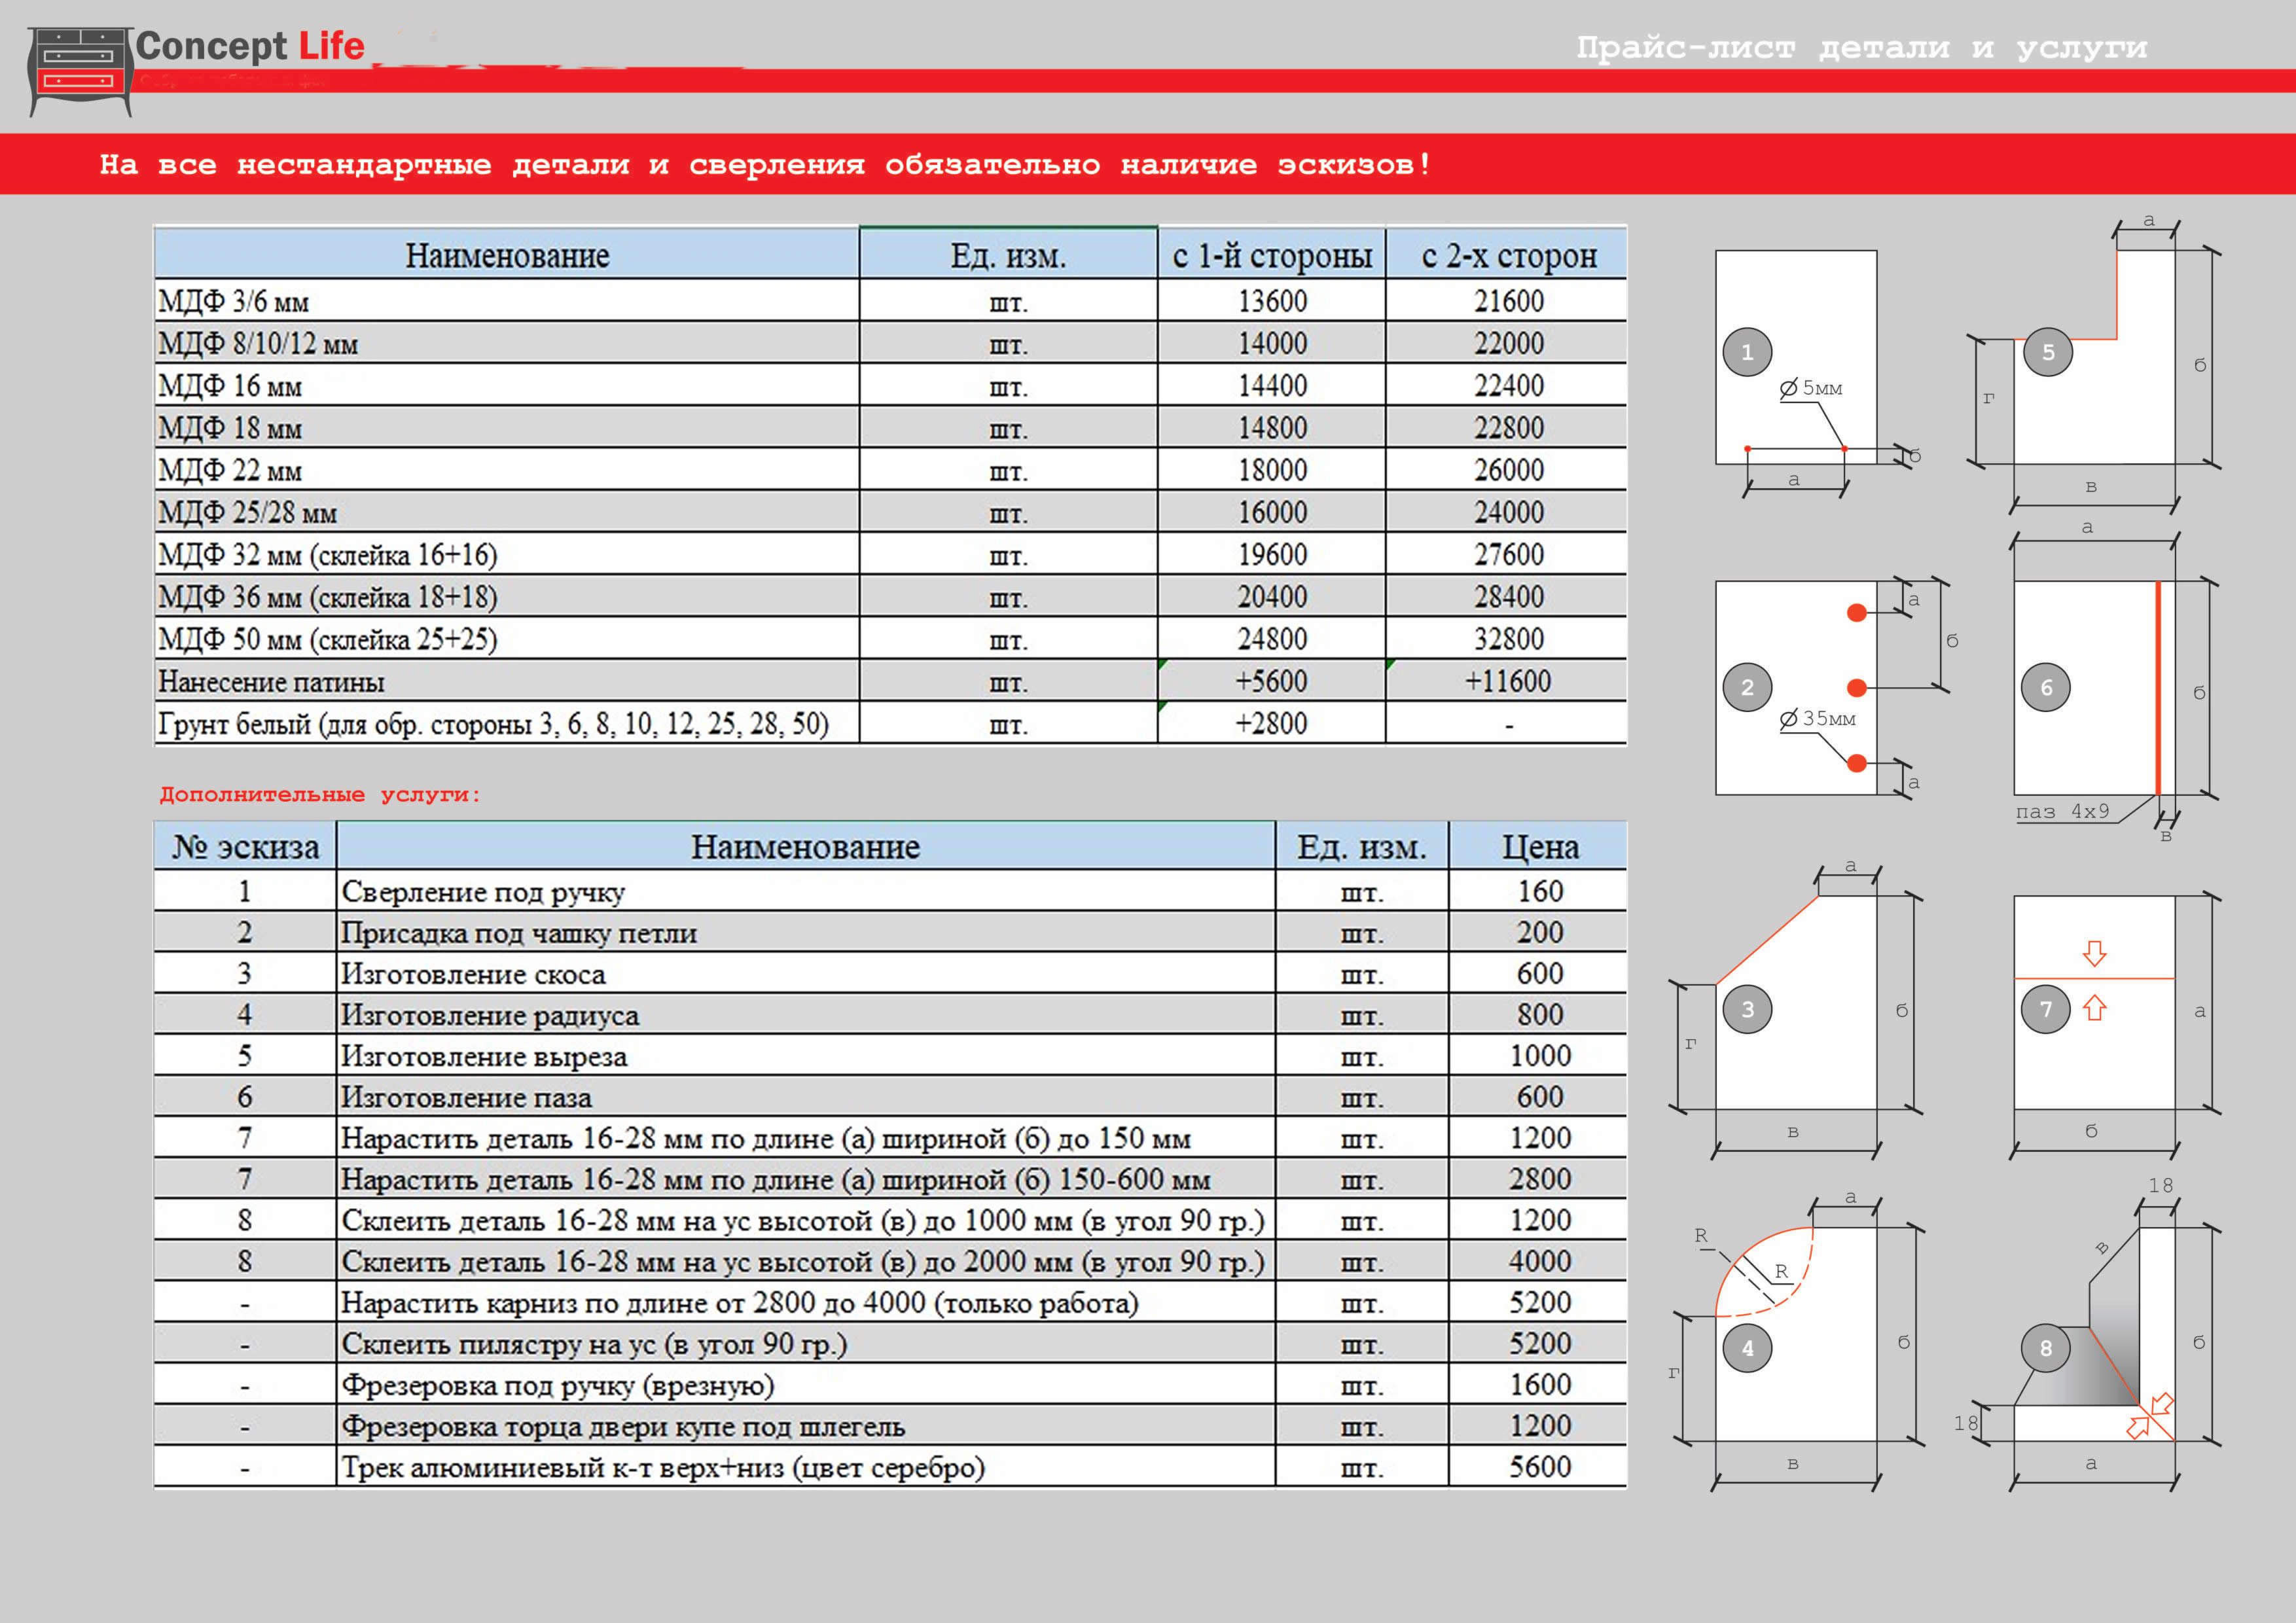Click the 'Прайс-лист детали и услуги' title

pyautogui.click(x=1861, y=47)
